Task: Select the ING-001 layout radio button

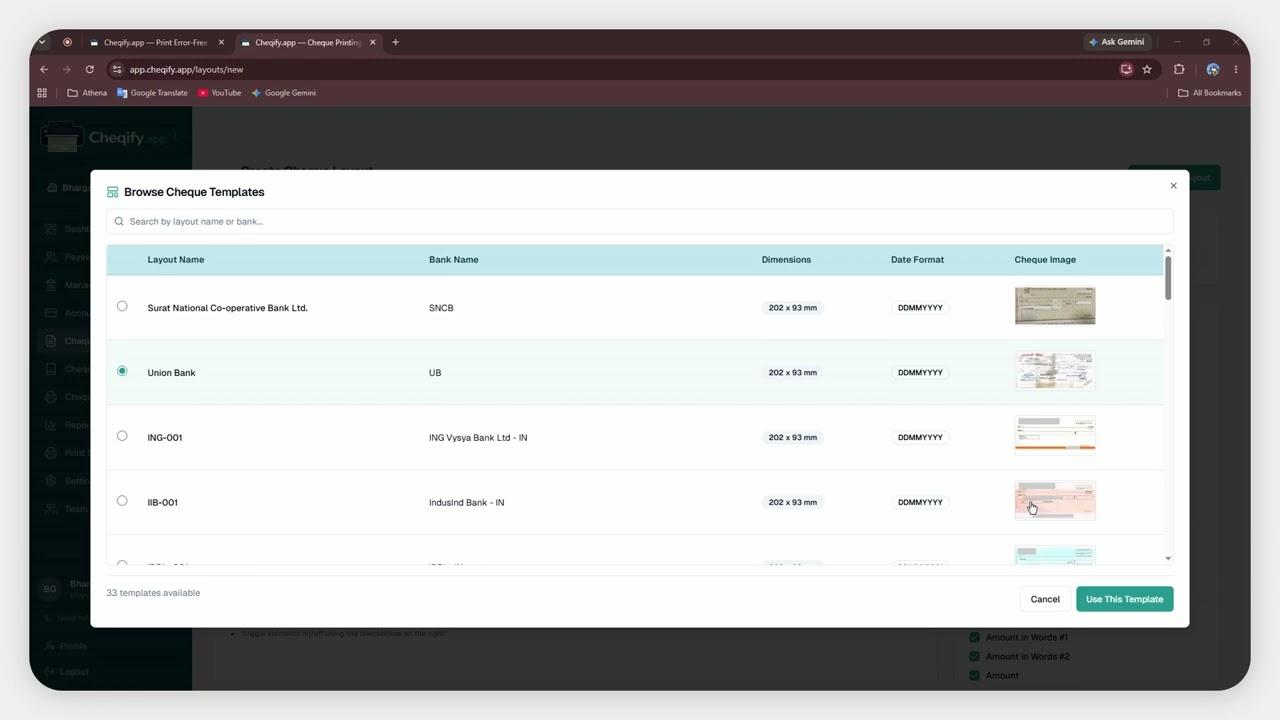Action: 122,436
